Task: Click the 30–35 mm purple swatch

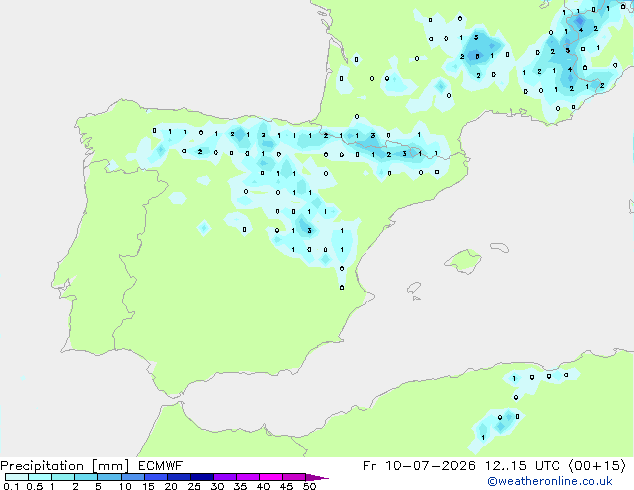Action: click(224, 477)
